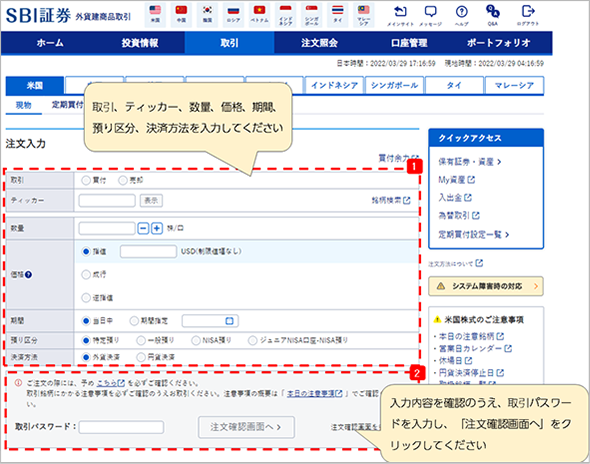Image resolution: width=590 pixels, height=464 pixels.
Task: Click the ティッカー input field
Action: pyautogui.click(x=107, y=201)
